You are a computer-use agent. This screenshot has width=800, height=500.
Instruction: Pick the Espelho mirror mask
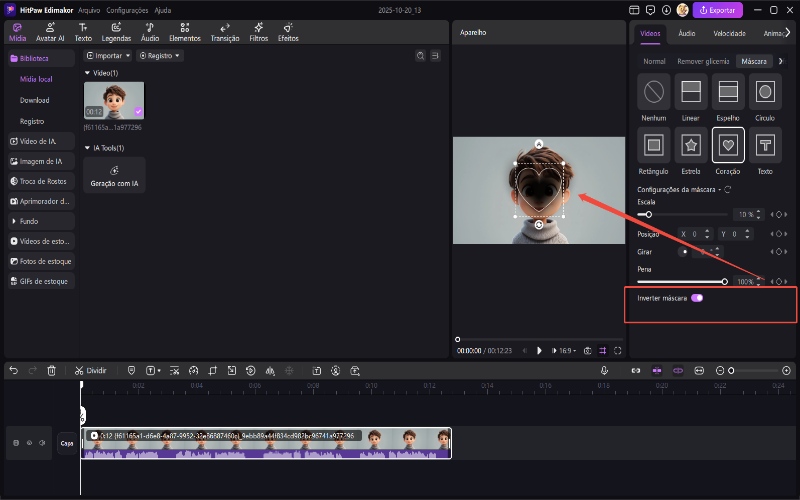click(x=727, y=93)
